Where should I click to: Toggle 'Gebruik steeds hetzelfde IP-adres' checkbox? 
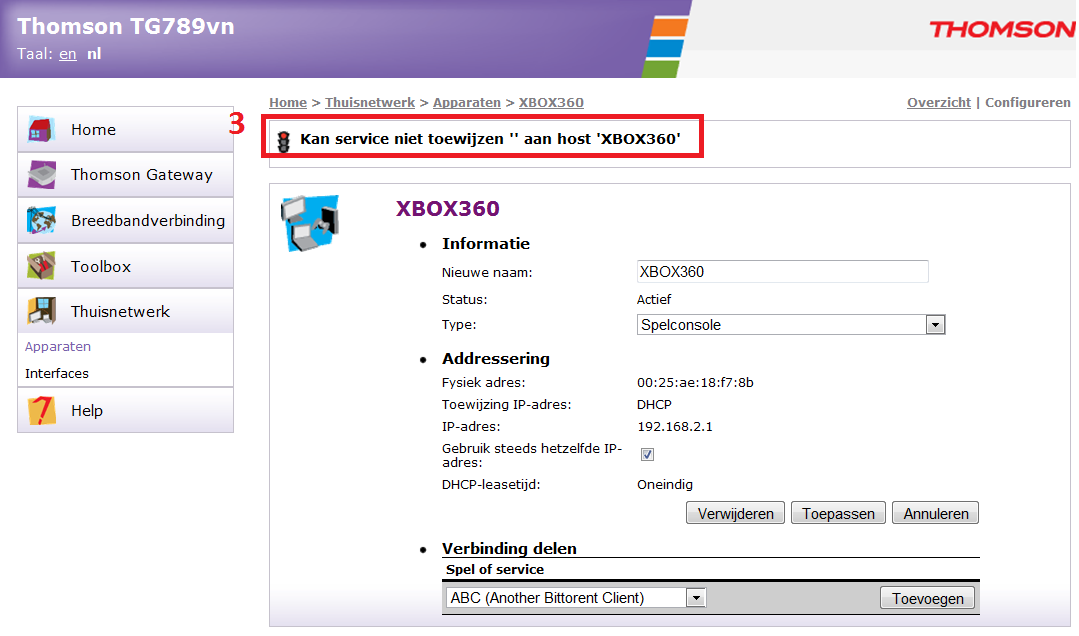click(648, 454)
